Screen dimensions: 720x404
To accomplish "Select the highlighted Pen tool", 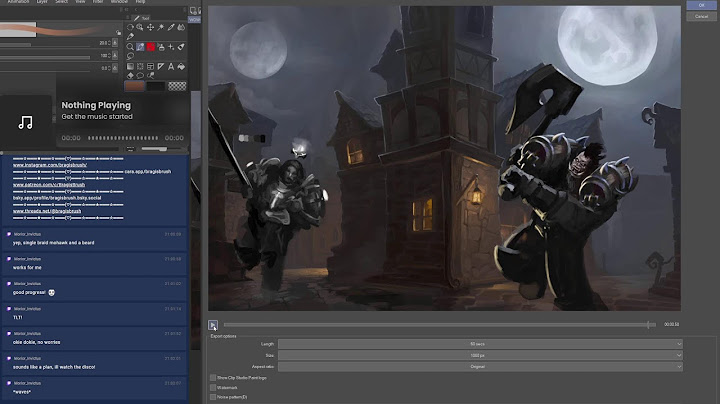I will [x=140, y=47].
